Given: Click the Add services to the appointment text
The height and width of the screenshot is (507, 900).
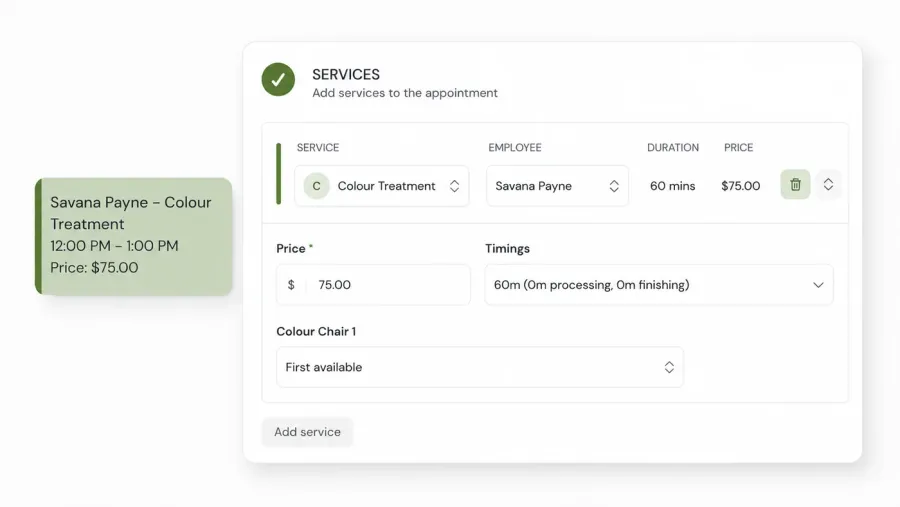Looking at the screenshot, I should pos(405,93).
